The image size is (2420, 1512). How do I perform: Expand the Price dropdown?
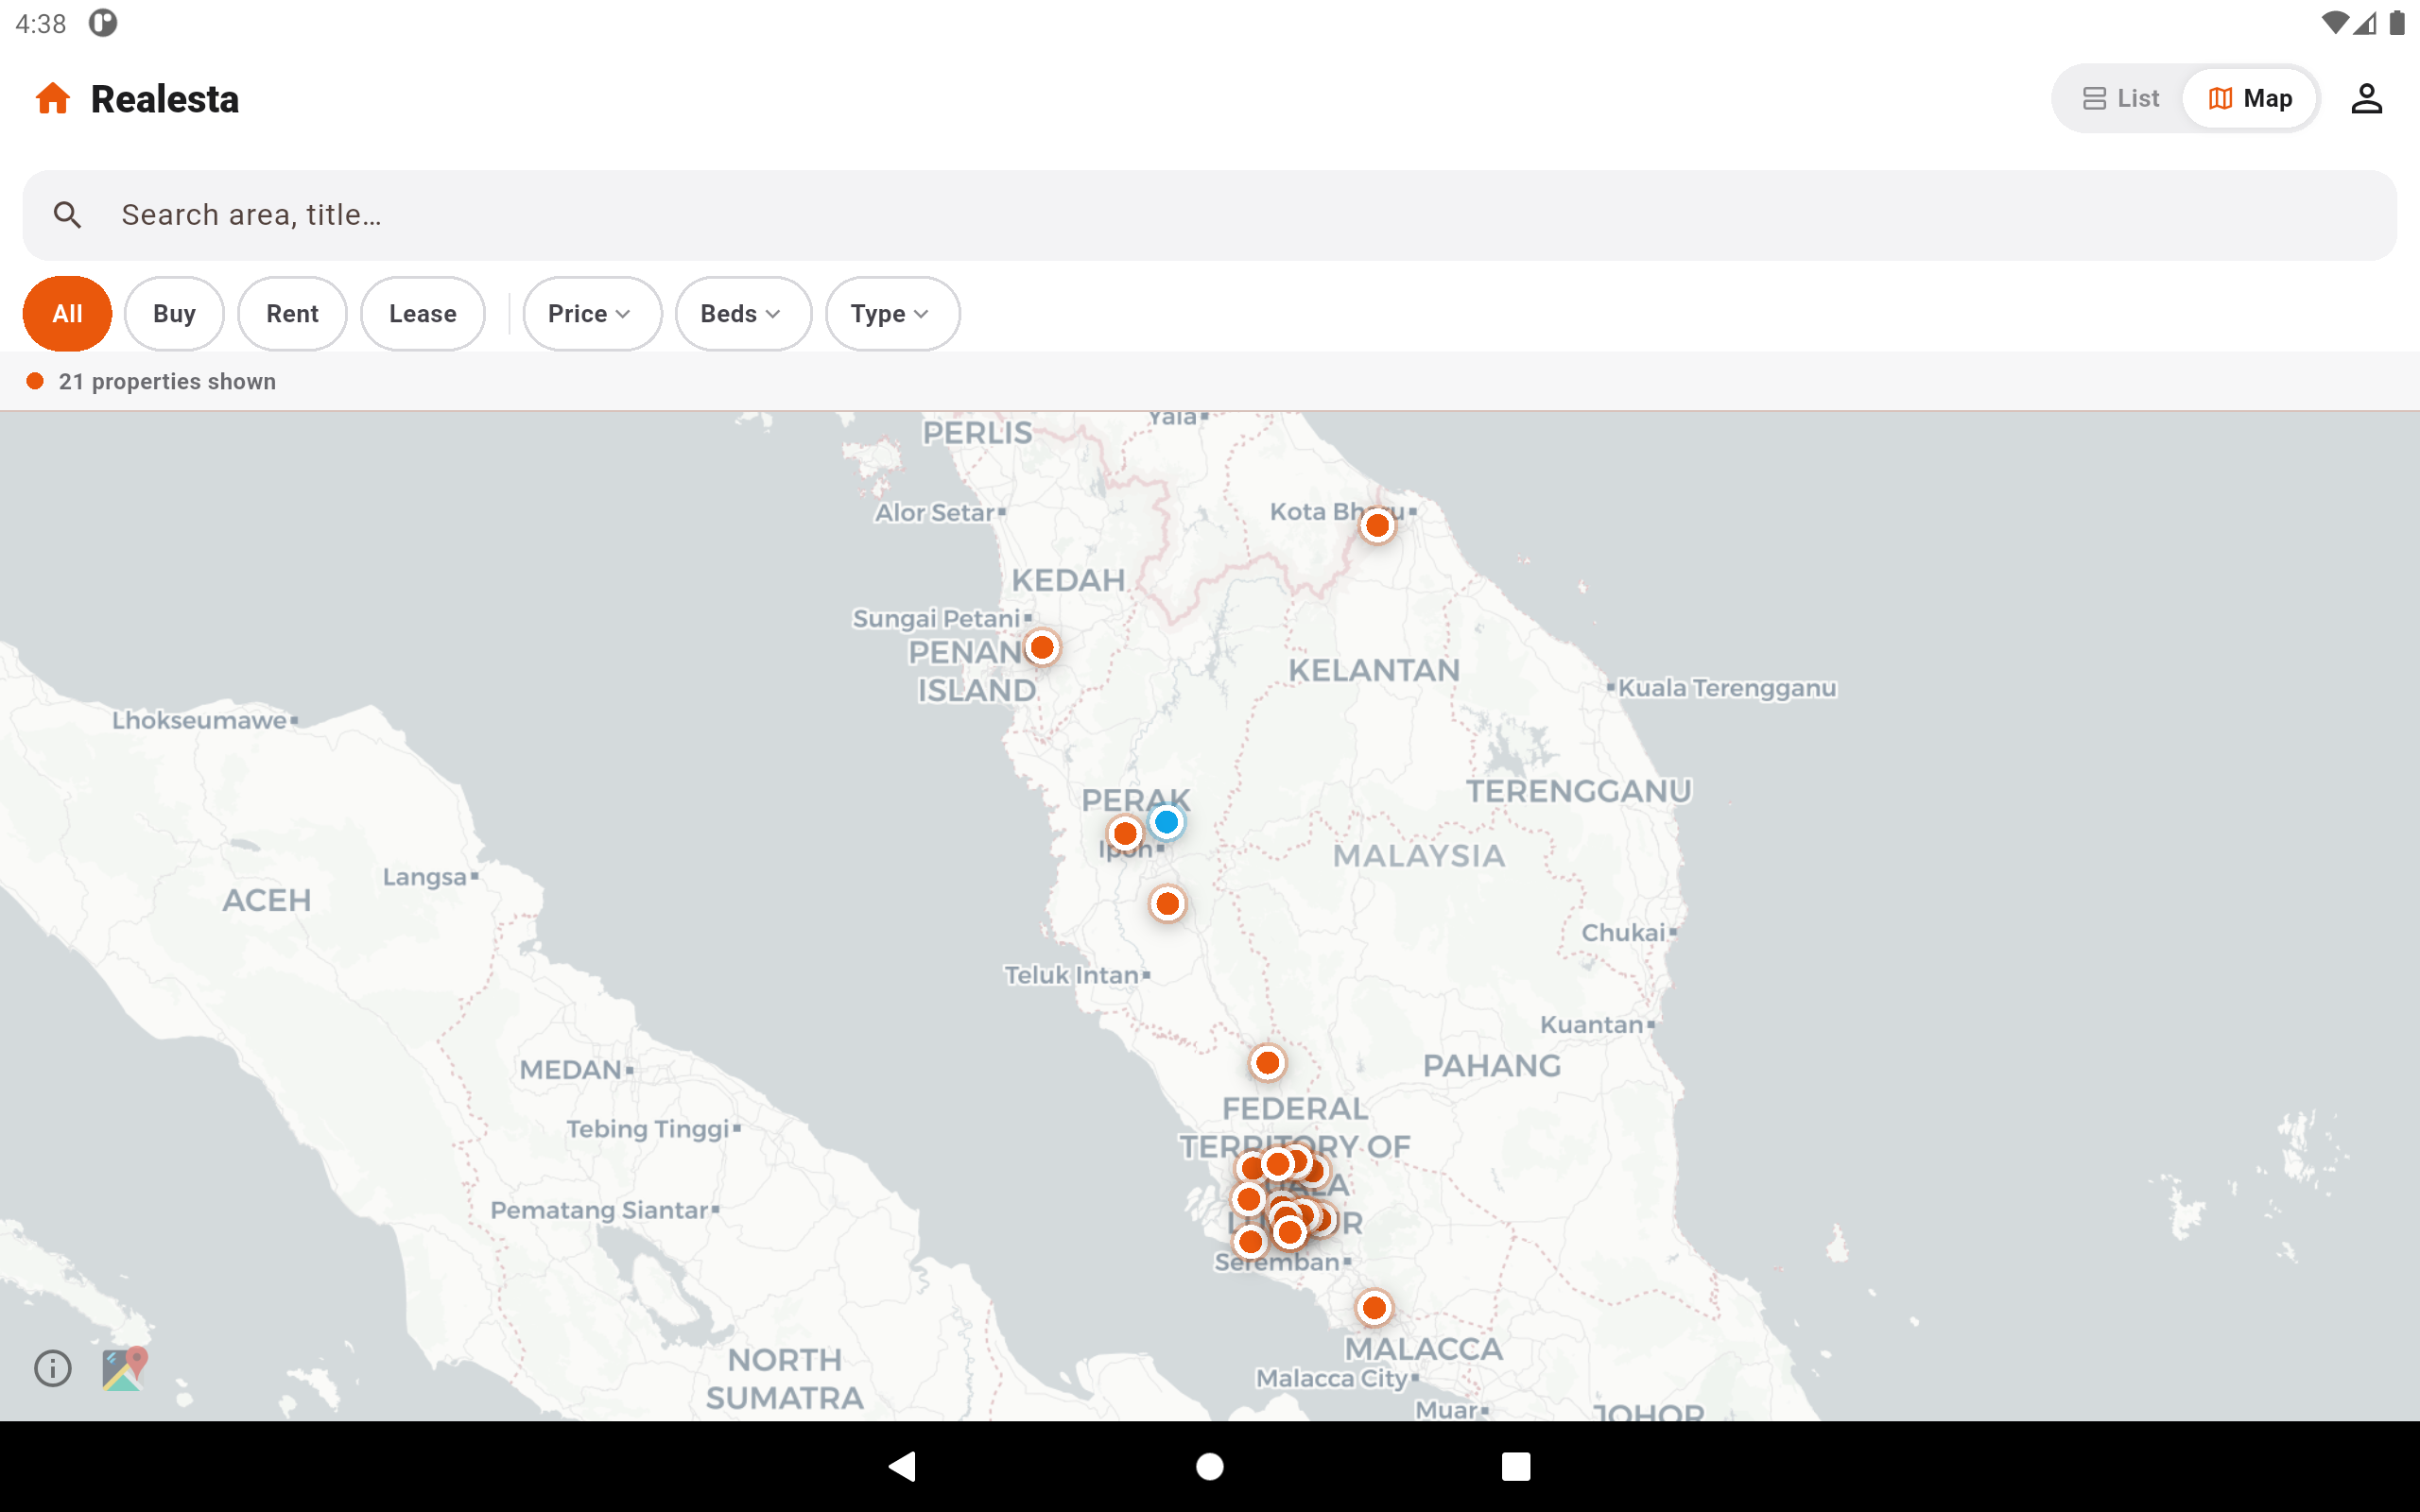pyautogui.click(x=592, y=314)
